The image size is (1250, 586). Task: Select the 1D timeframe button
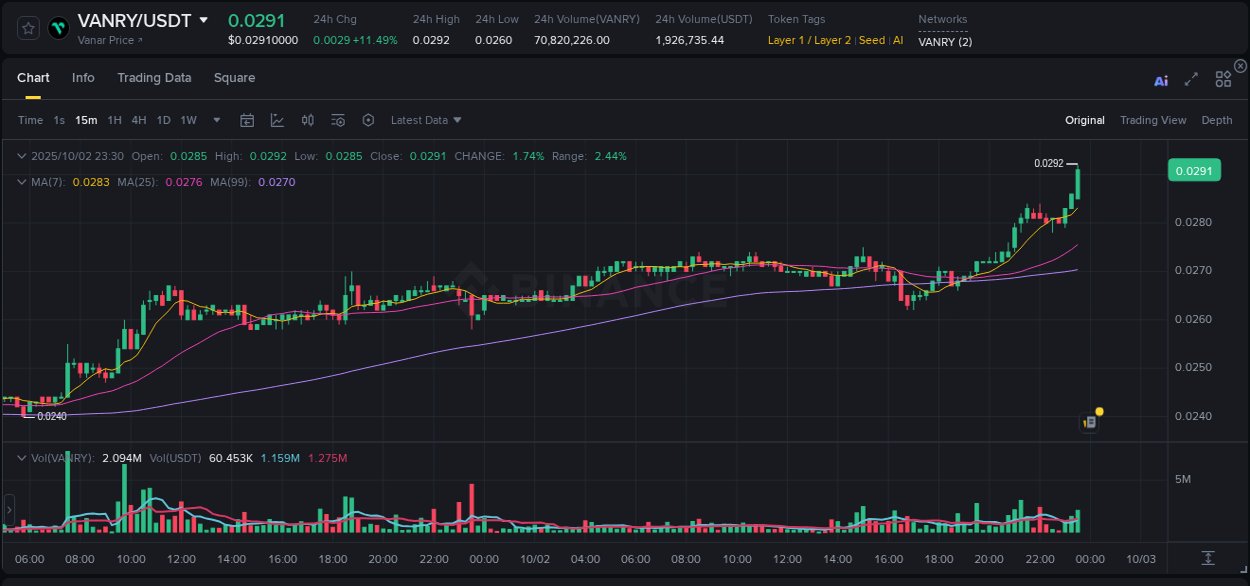click(x=164, y=120)
